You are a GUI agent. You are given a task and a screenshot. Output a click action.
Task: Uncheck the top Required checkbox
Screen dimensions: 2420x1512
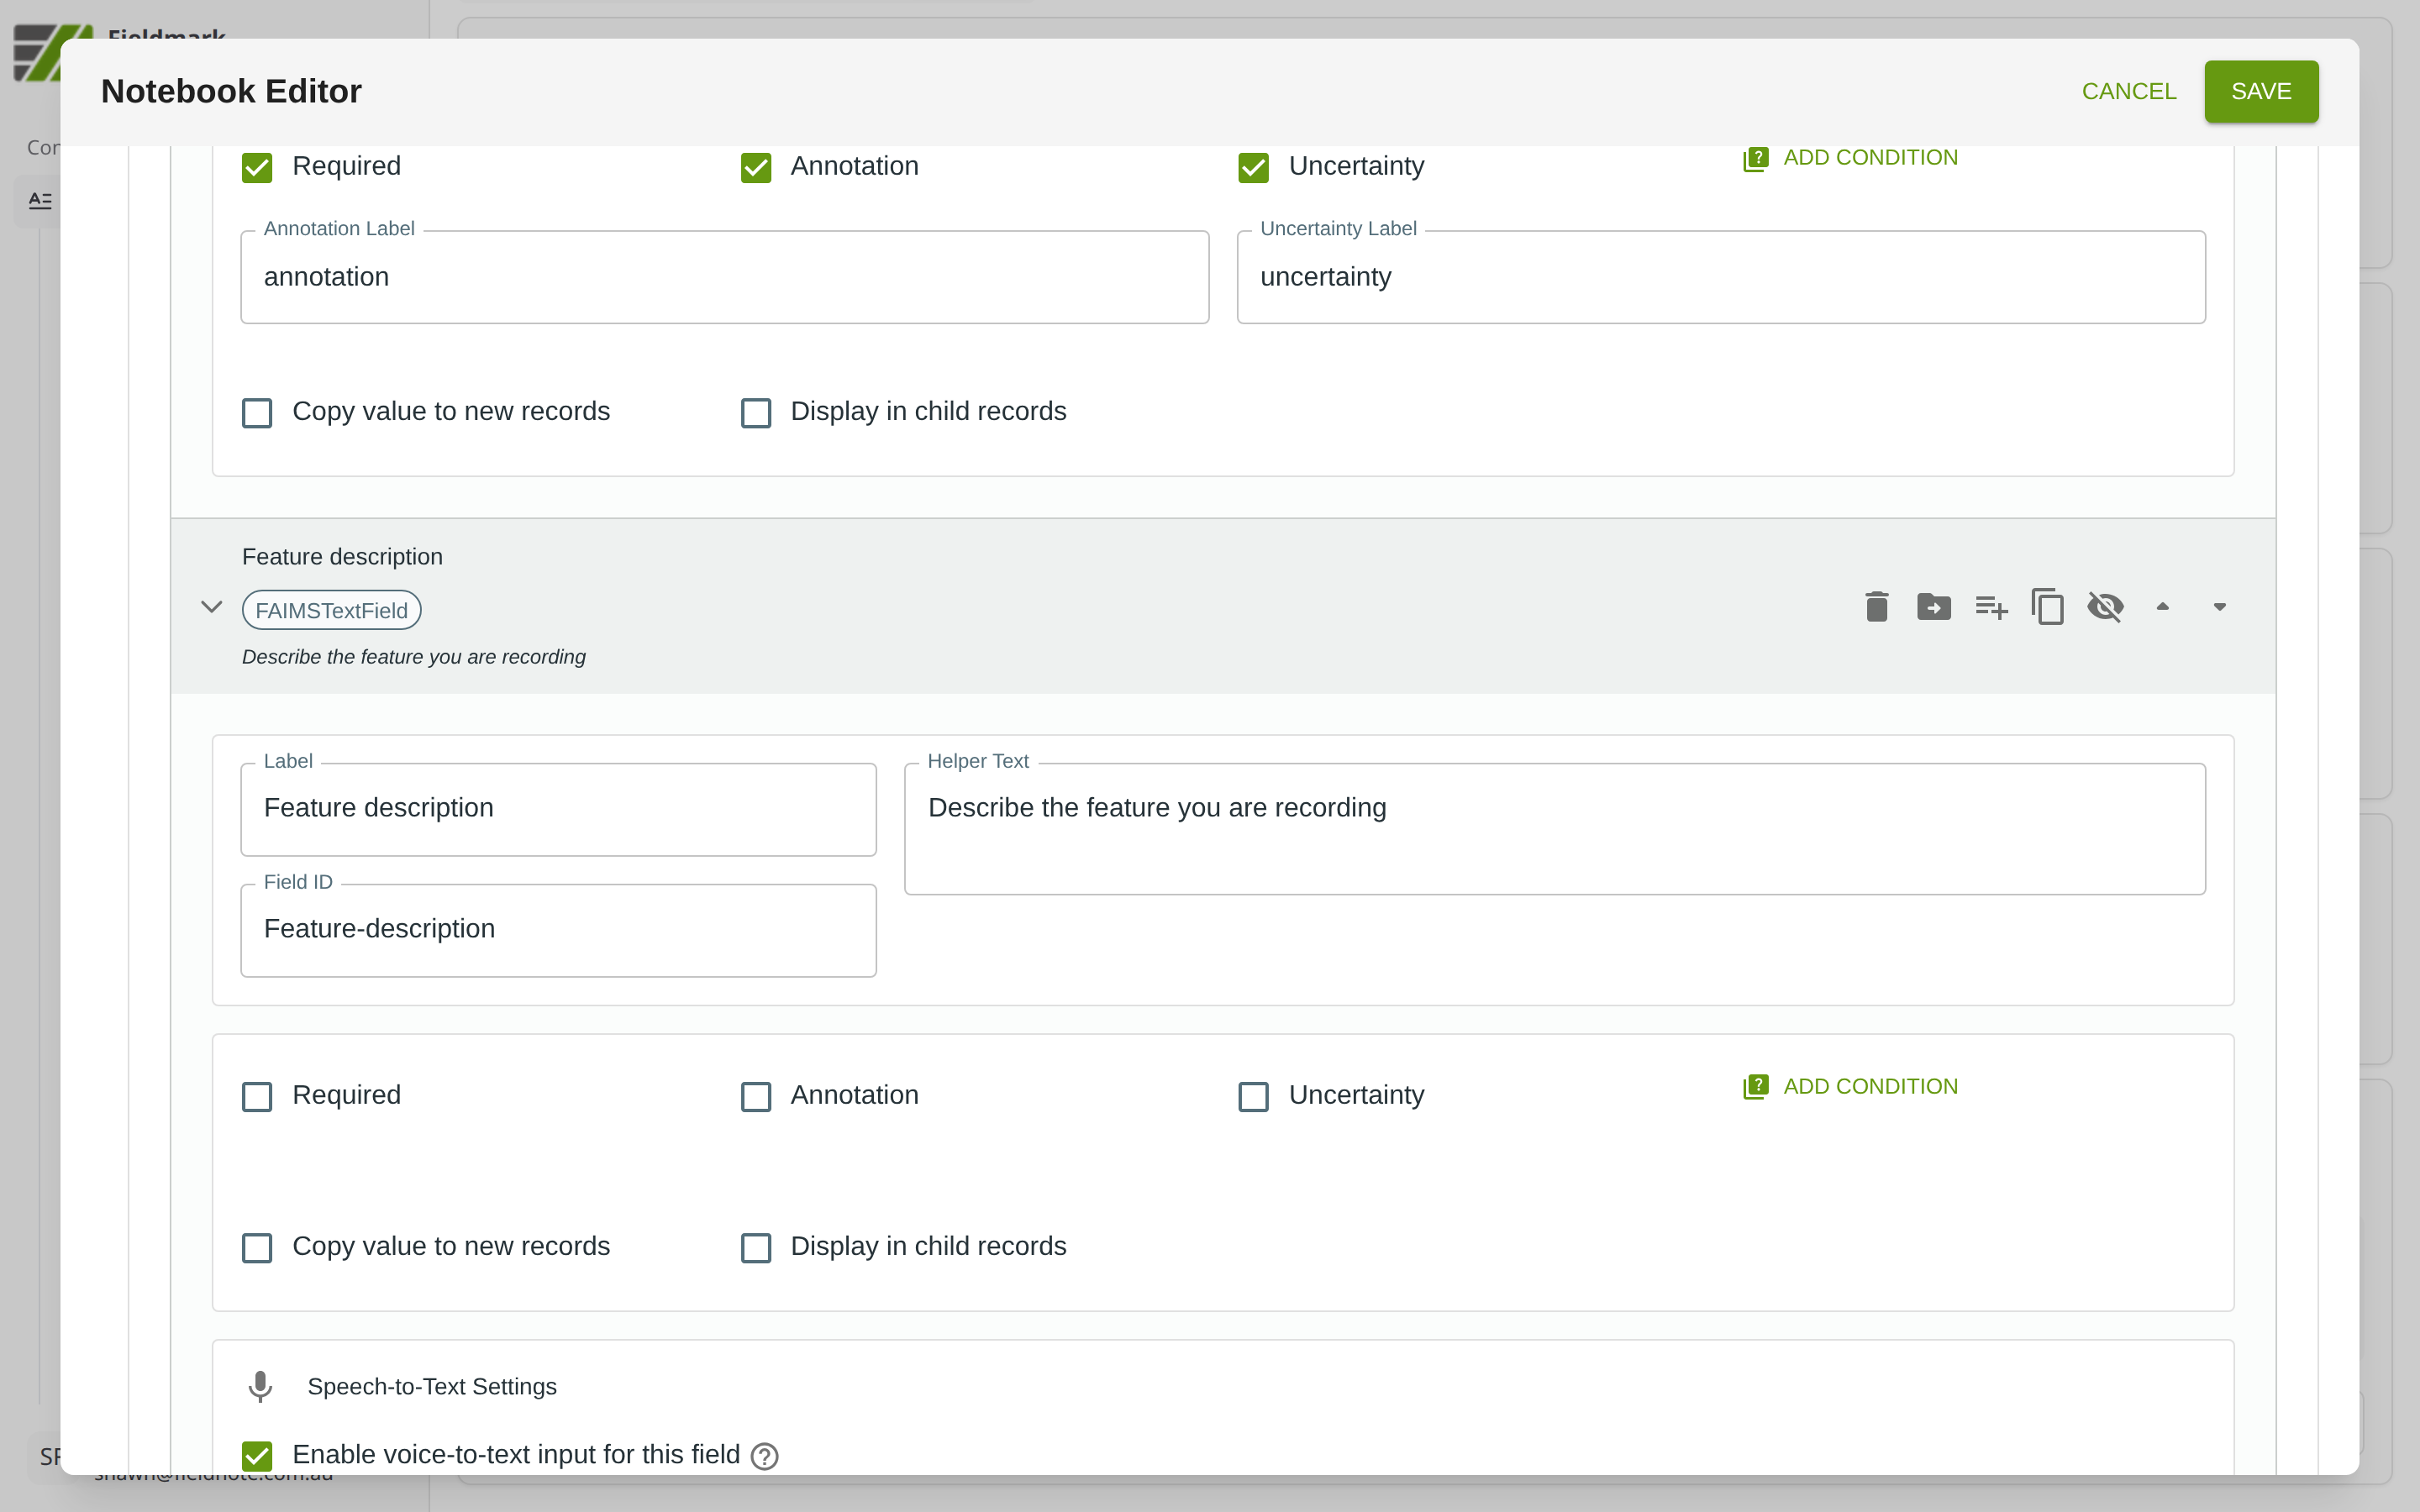tap(257, 167)
